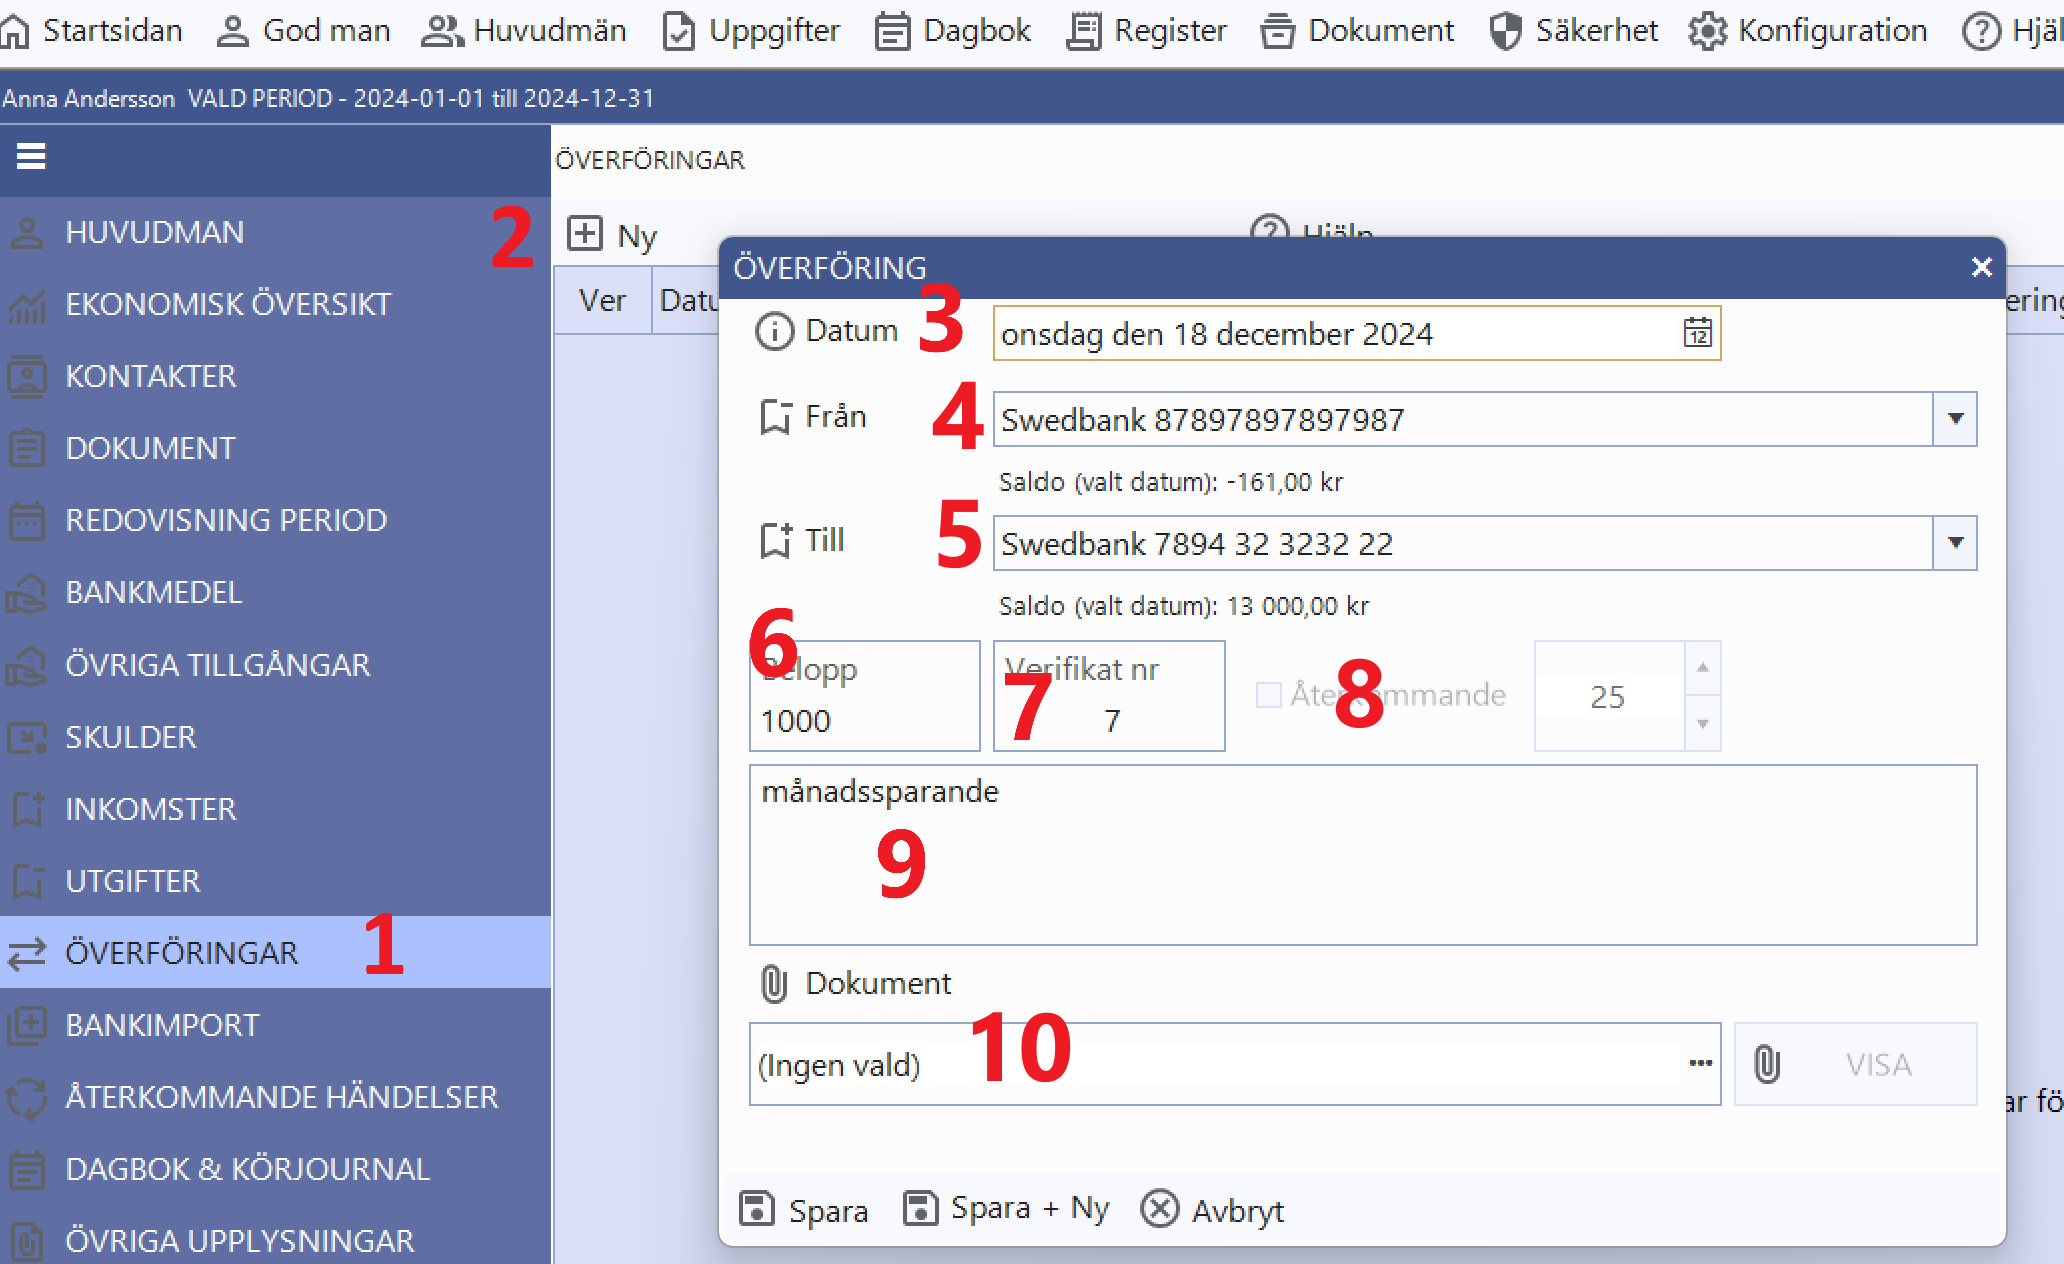Click the VISA button
Image resolution: width=2064 pixels, height=1264 pixels.
point(1856,1064)
